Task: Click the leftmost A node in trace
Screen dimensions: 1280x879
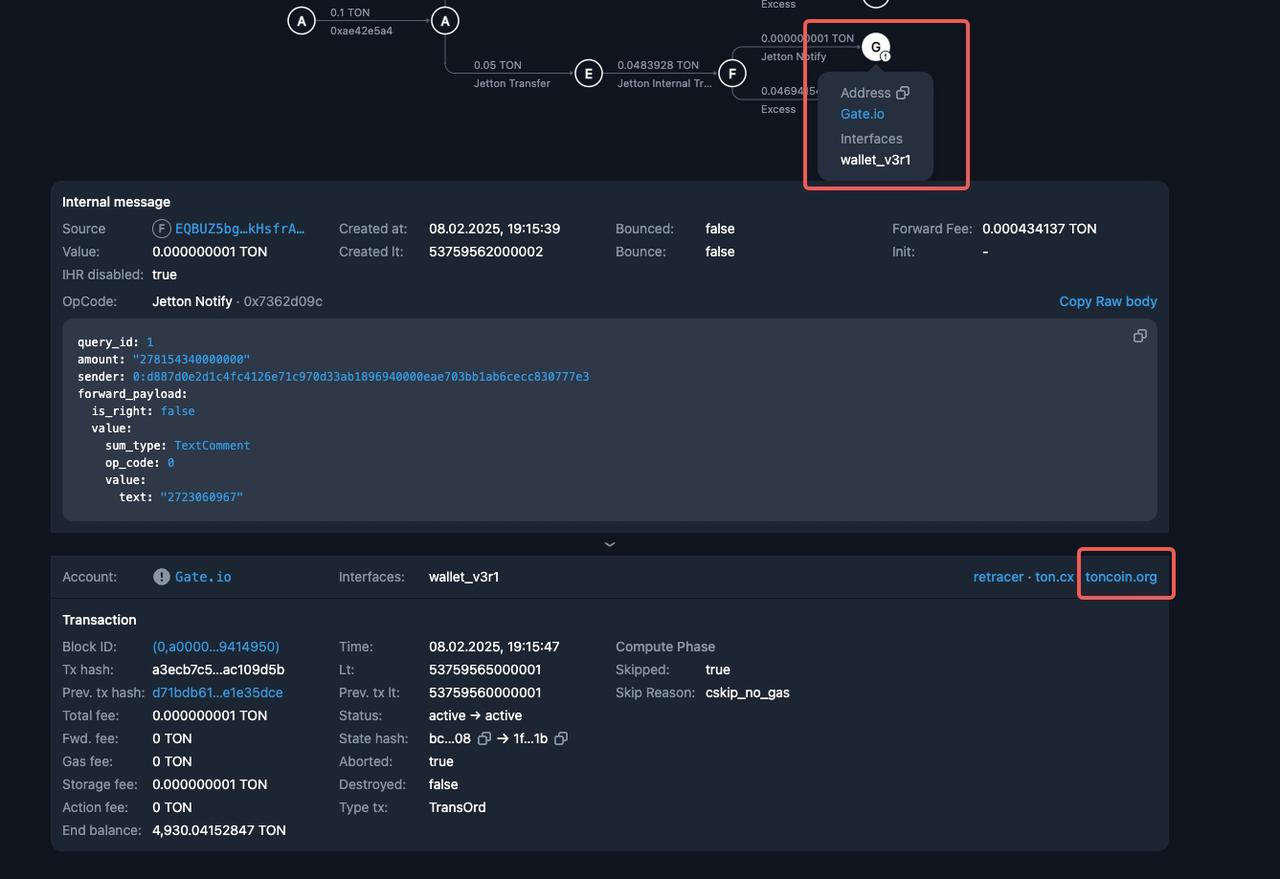Action: (301, 20)
